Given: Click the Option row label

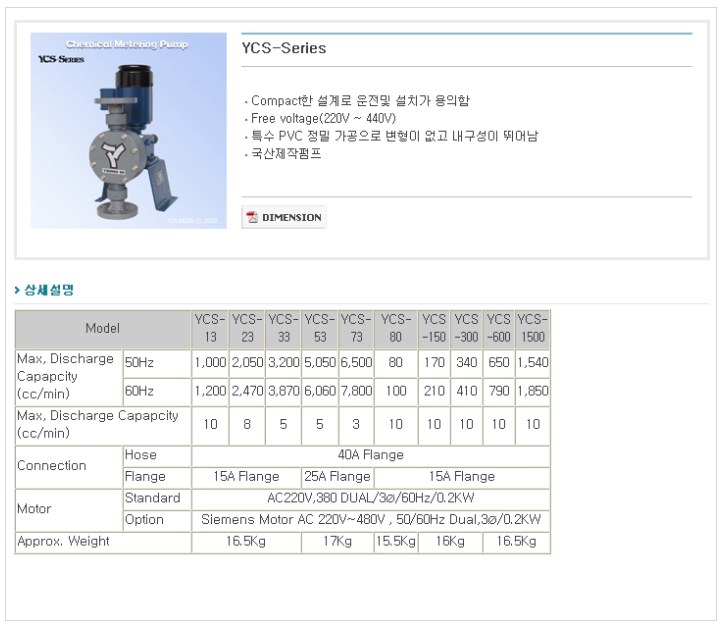Looking at the screenshot, I should coord(157,520).
